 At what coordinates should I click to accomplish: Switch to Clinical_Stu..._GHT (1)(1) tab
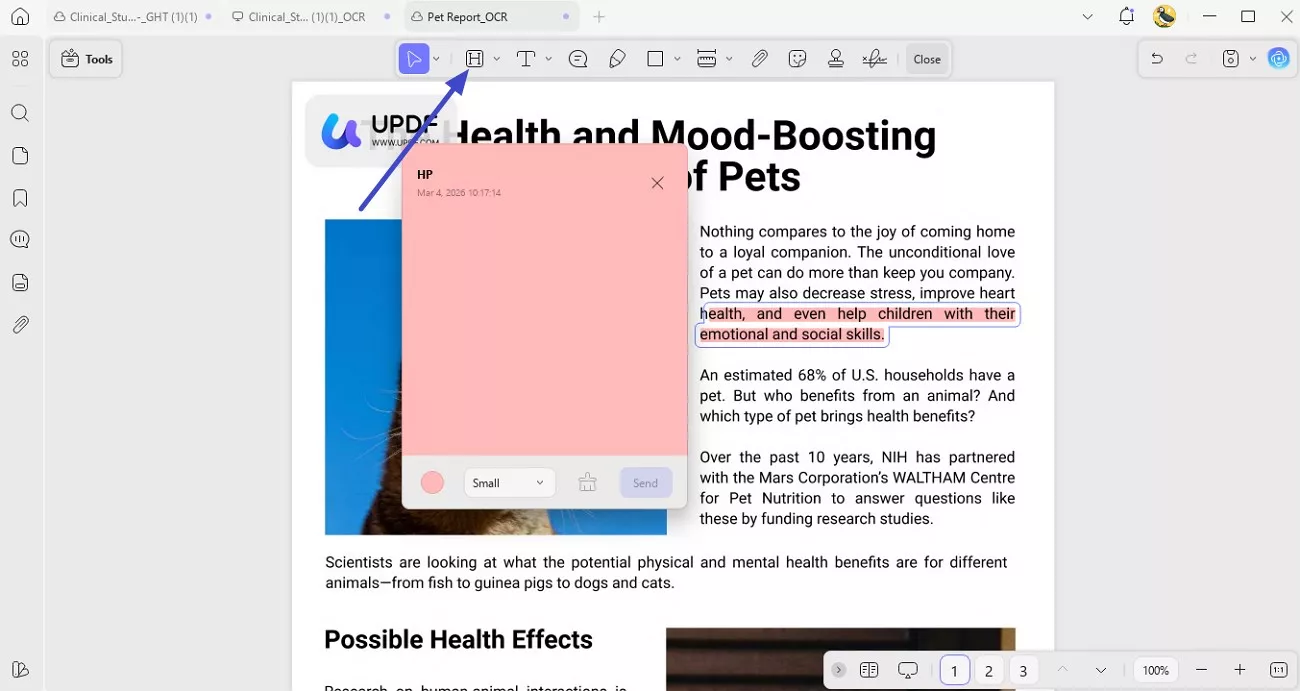pos(133,17)
